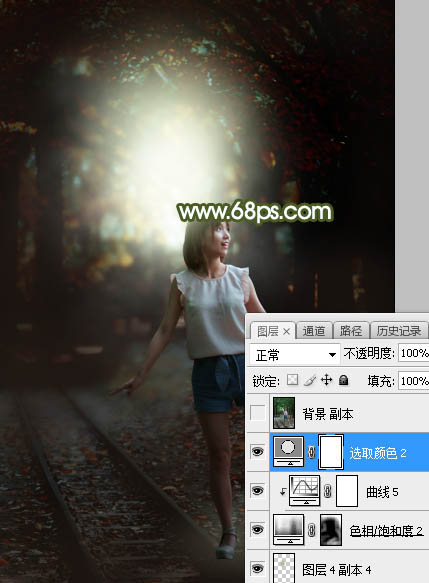Toggle visibility of 色相/饱和度 2 layer
This screenshot has width=429, height=583.
click(258, 530)
